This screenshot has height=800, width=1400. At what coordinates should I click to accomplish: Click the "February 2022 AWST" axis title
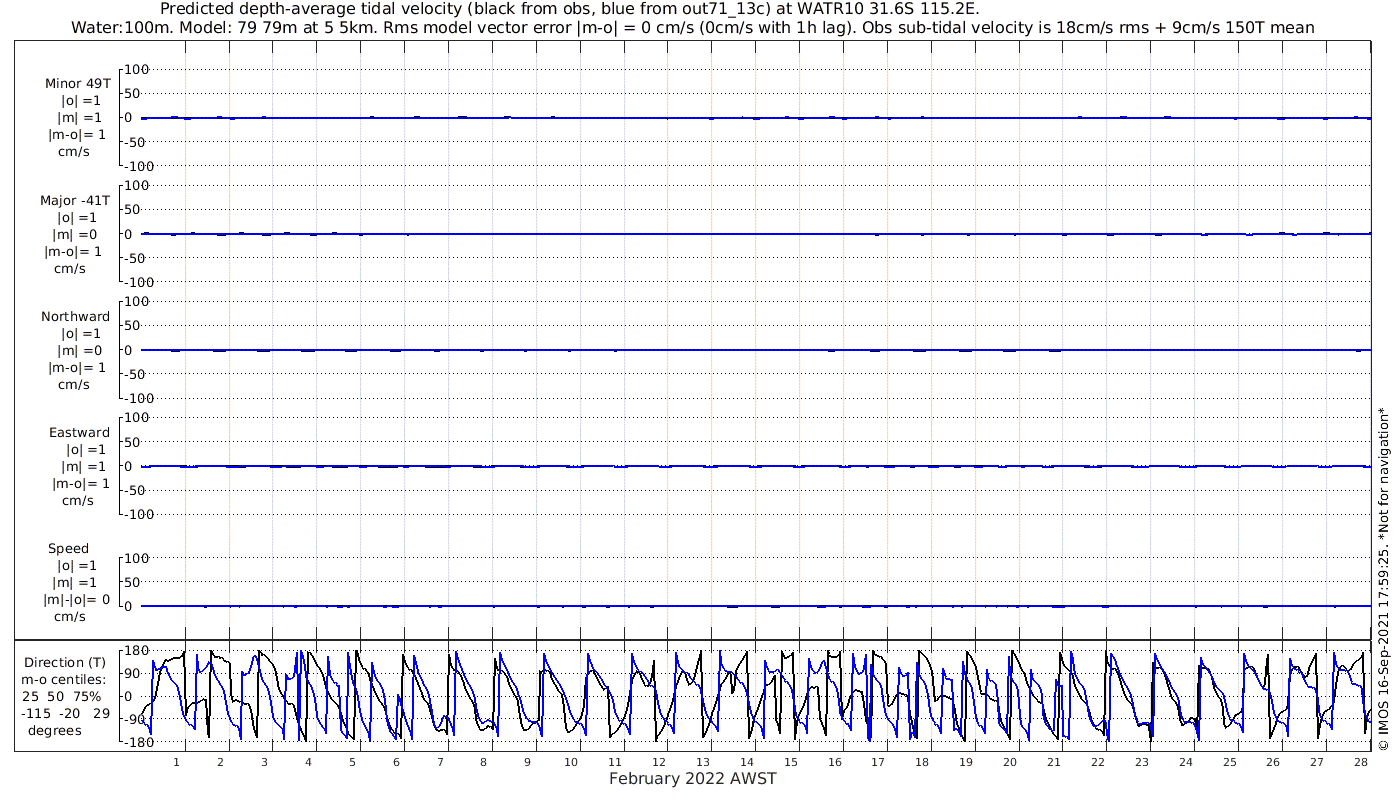click(693, 779)
